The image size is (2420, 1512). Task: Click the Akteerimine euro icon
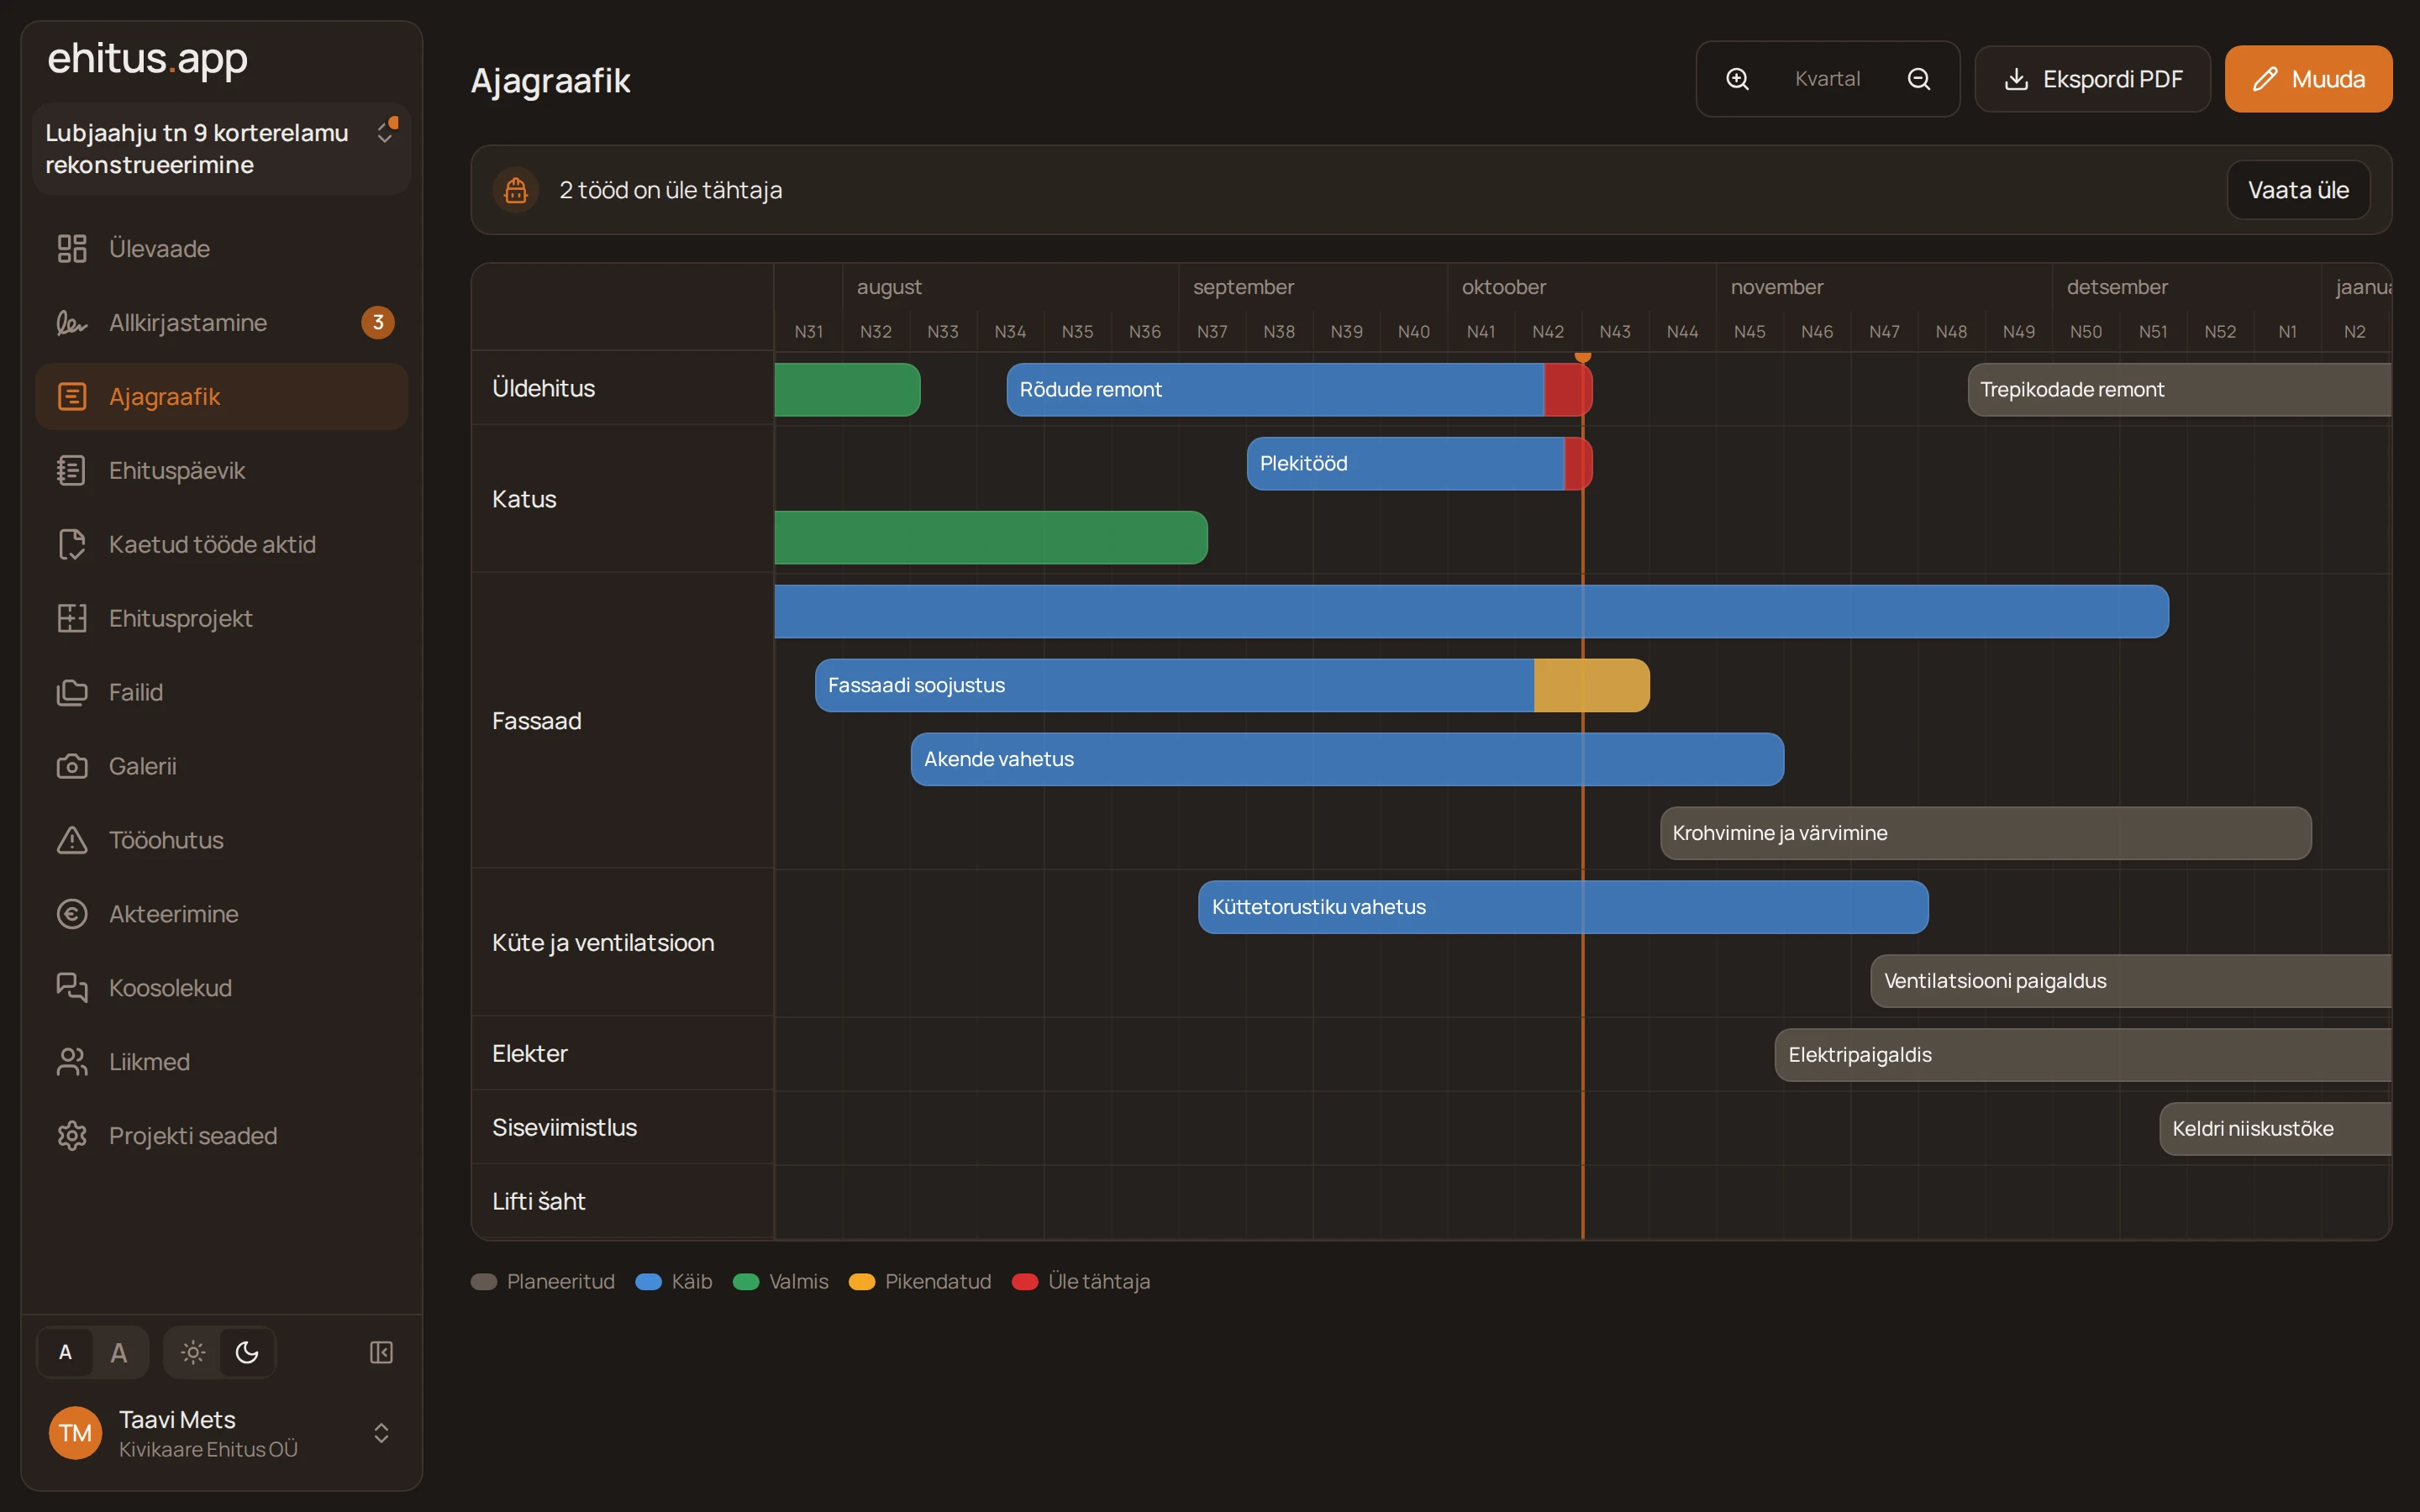click(72, 914)
